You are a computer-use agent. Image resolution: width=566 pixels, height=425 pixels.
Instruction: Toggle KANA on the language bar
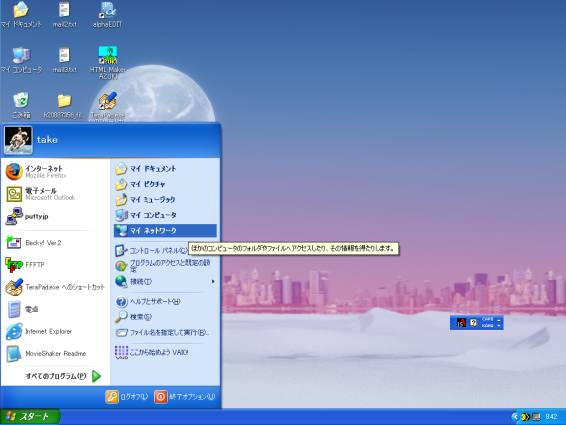point(487,325)
